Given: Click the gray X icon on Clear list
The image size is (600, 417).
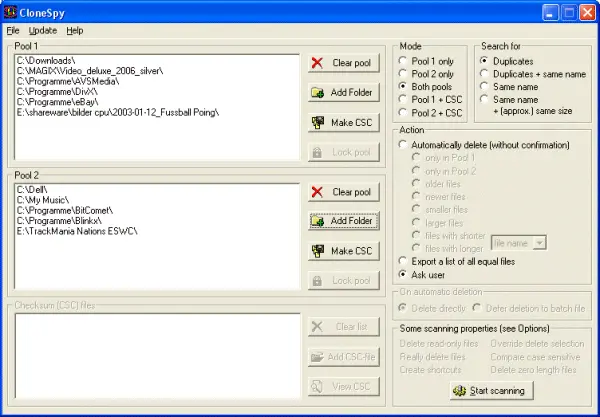Looking at the screenshot, I should pyautogui.click(x=317, y=327).
